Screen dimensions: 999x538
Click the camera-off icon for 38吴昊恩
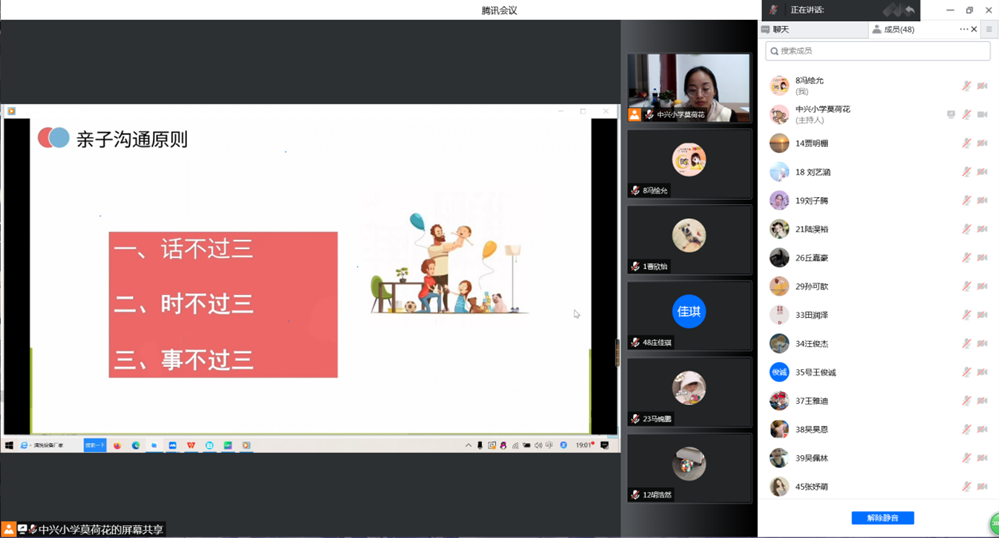982,429
